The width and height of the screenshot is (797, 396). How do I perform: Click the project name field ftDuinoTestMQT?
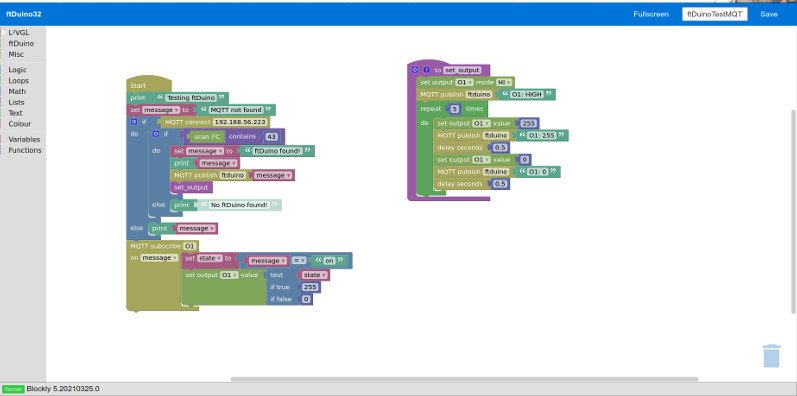pyautogui.click(x=715, y=14)
